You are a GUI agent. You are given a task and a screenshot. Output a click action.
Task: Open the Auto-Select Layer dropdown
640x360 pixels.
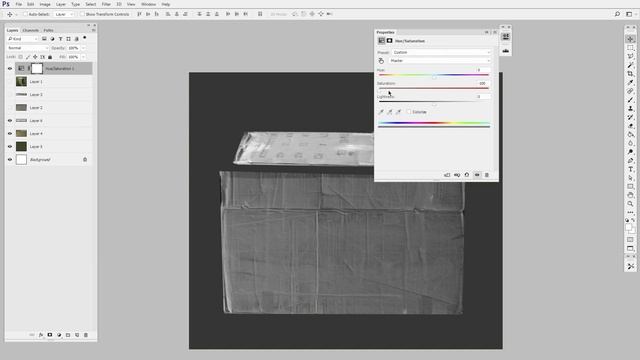tap(64, 14)
